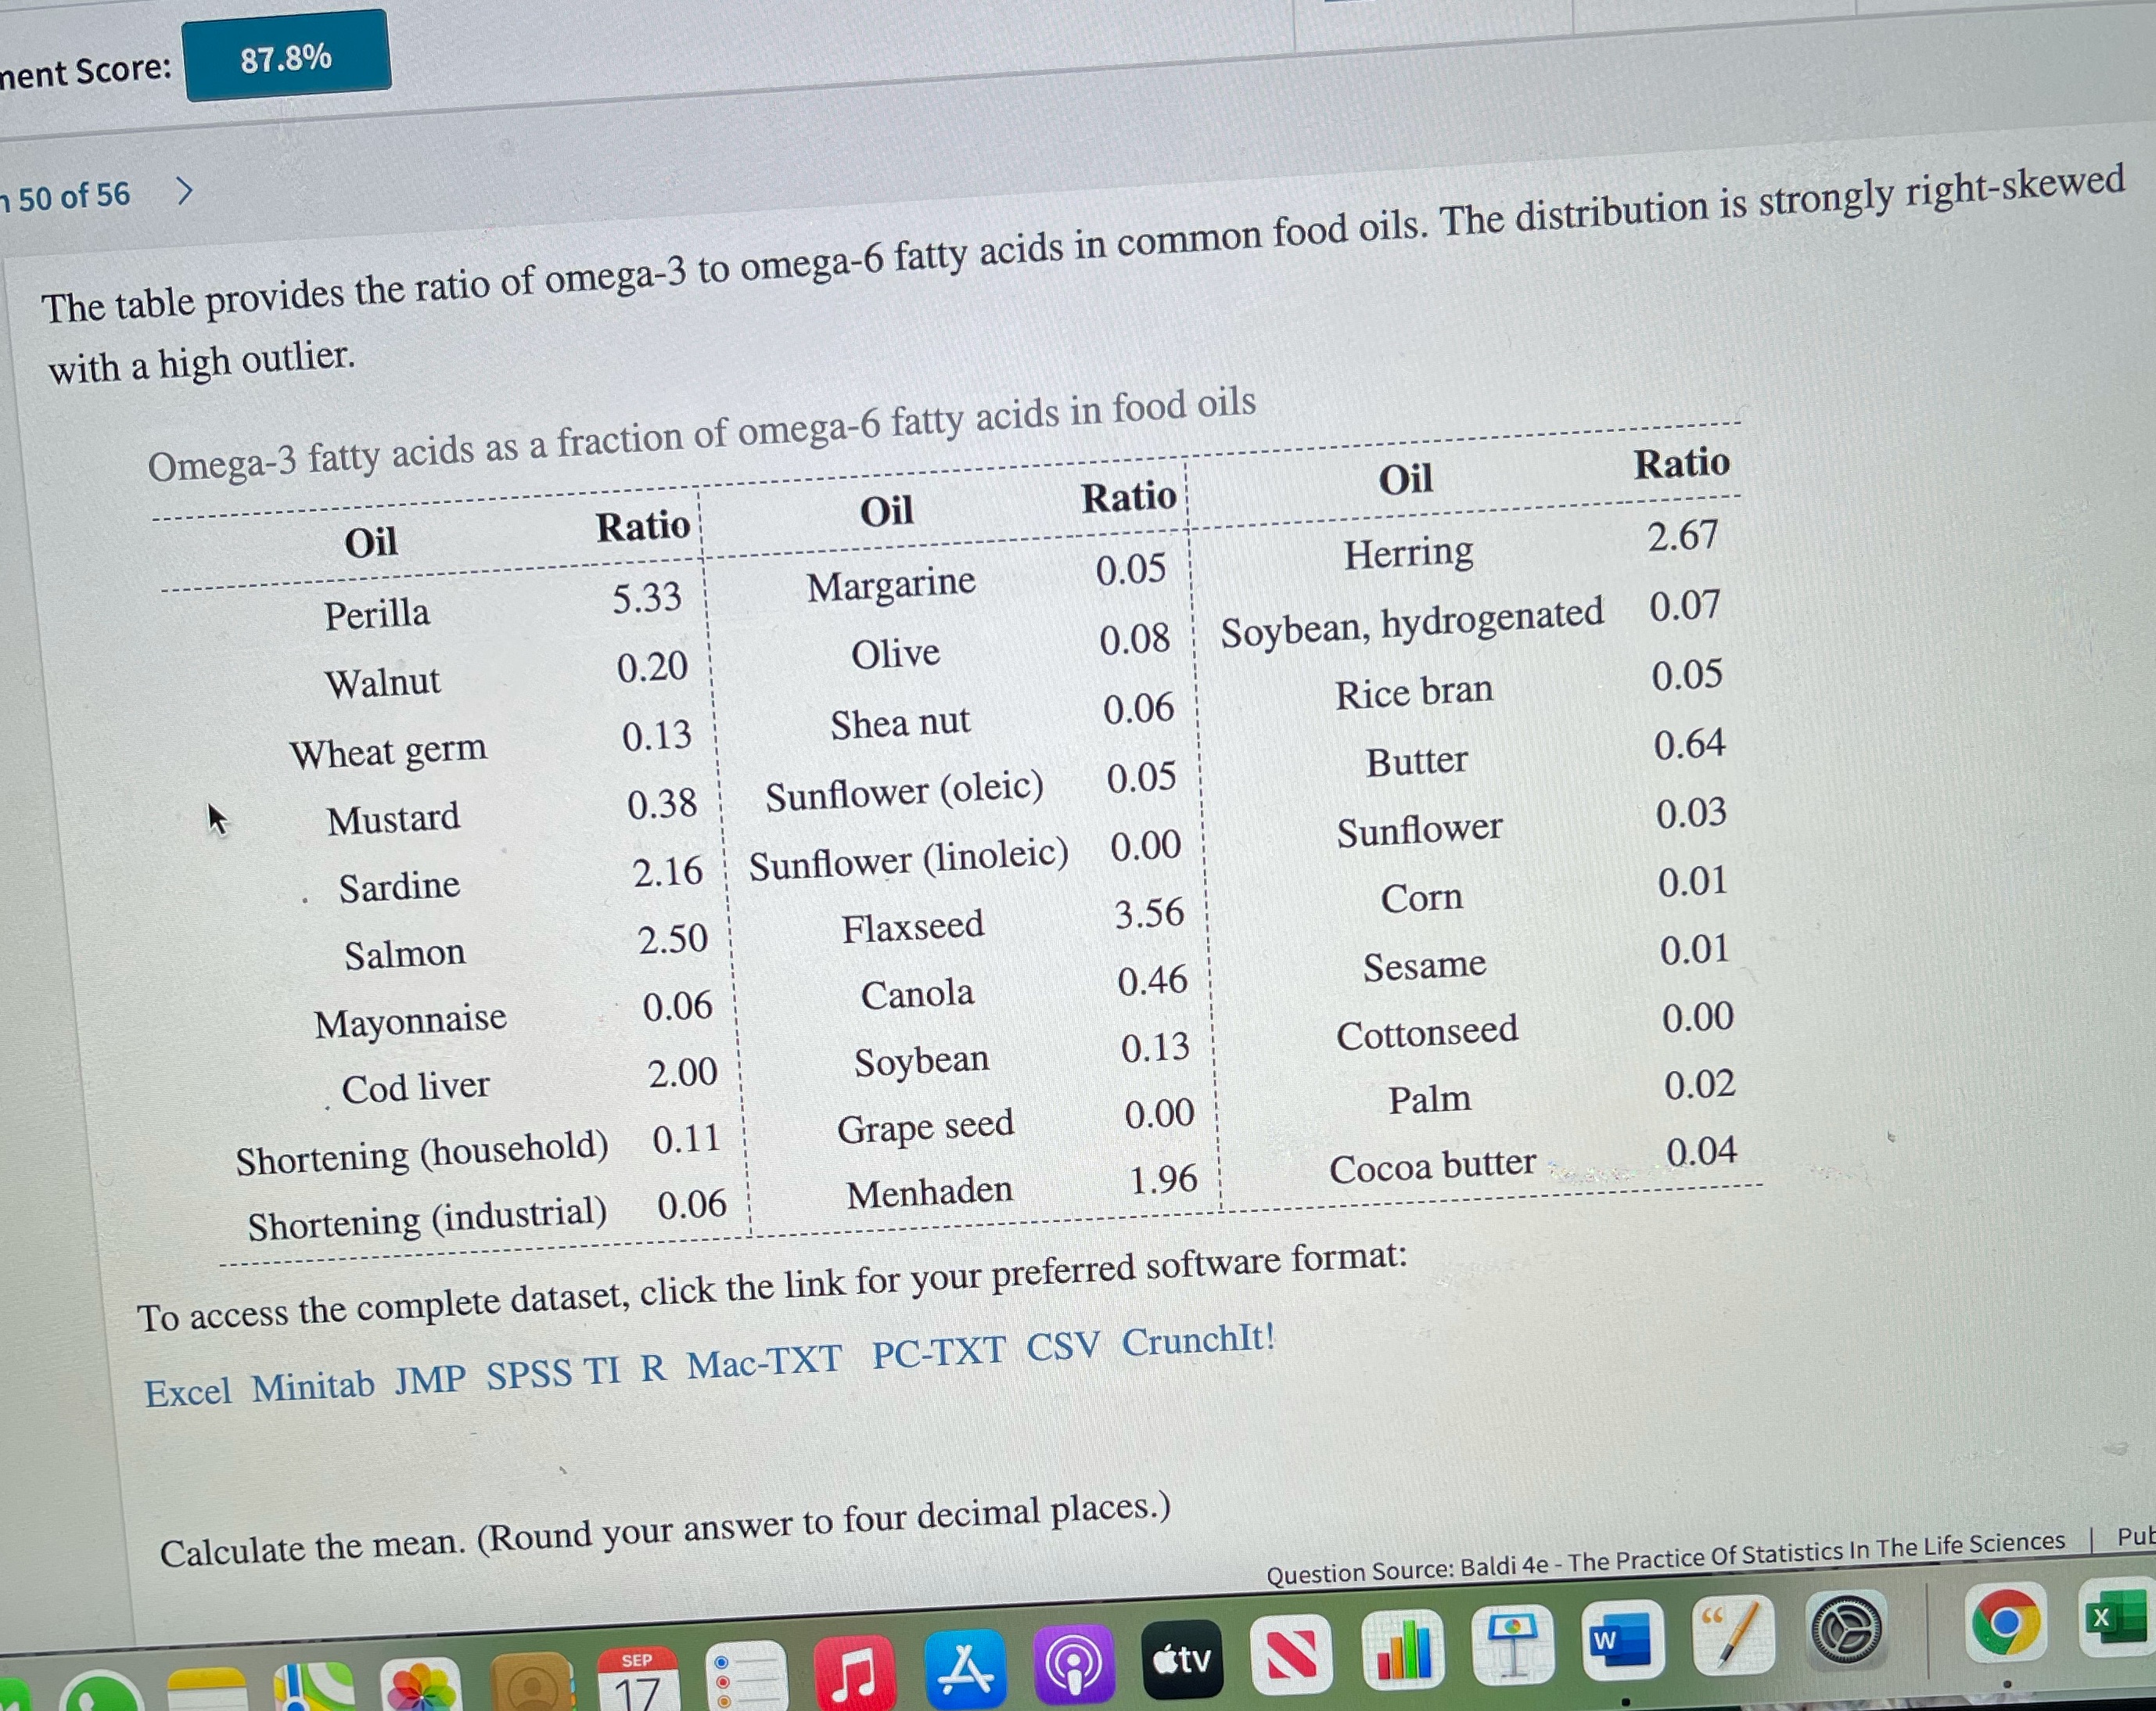
Task: Open the Podcasts app in the dock
Action: tap(1074, 1665)
